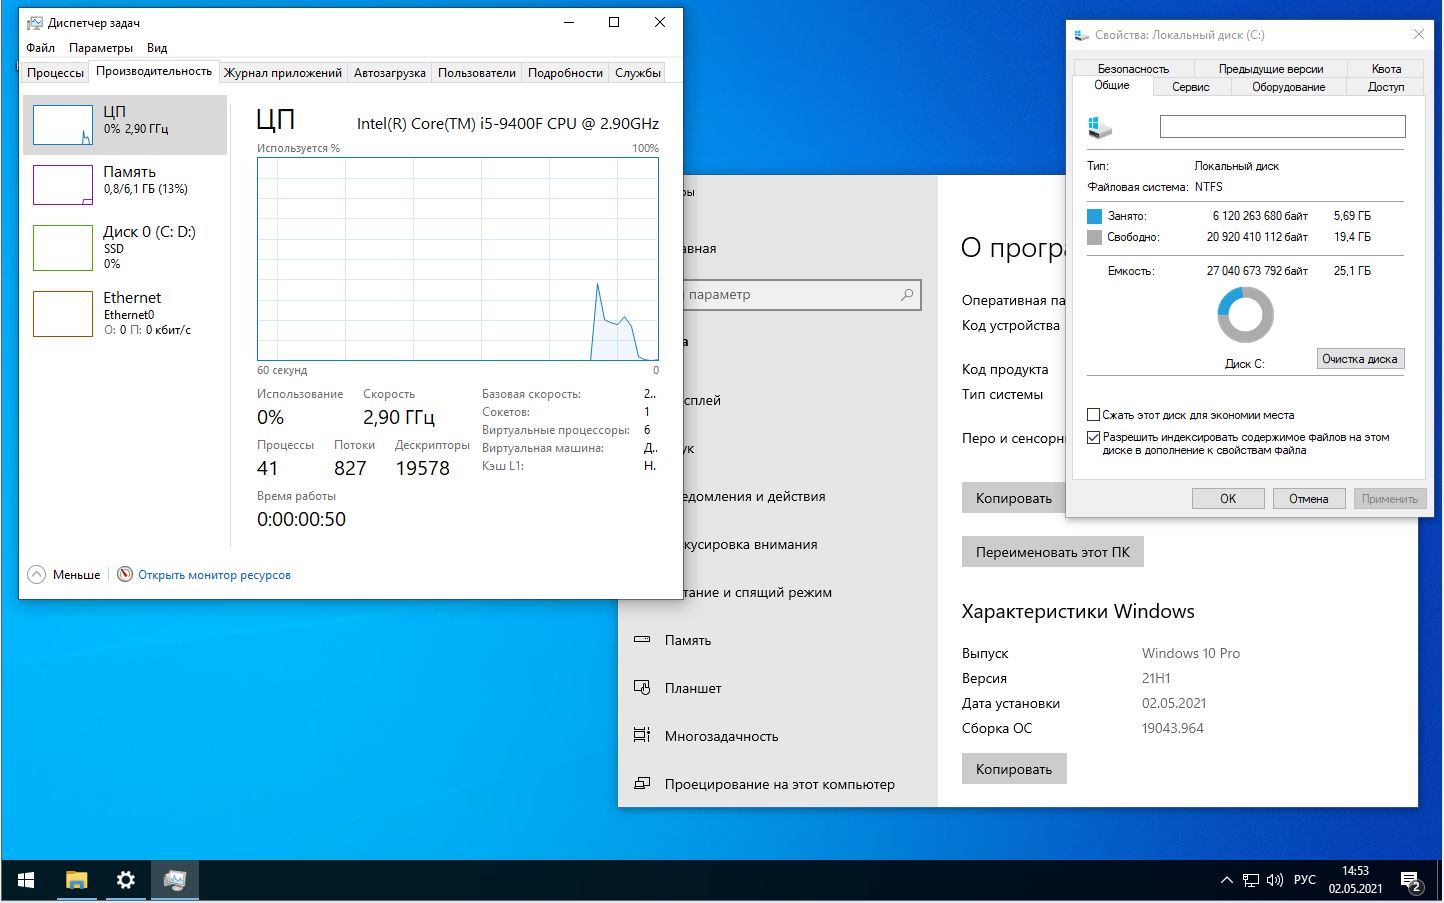Switch to the Автозагрузка tab
The height and width of the screenshot is (903, 1444).
coord(390,73)
